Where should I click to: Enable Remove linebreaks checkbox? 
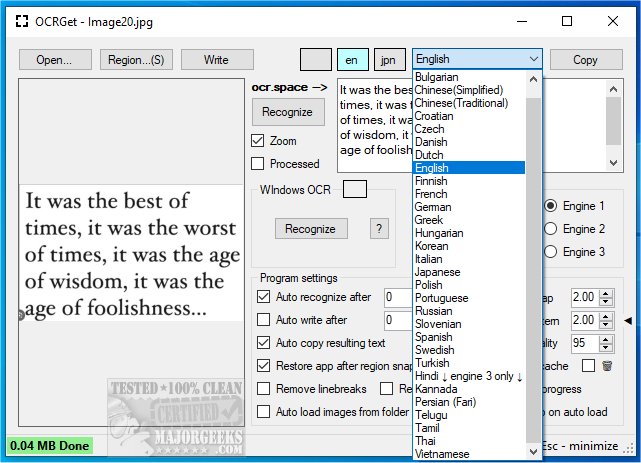[x=264, y=388]
